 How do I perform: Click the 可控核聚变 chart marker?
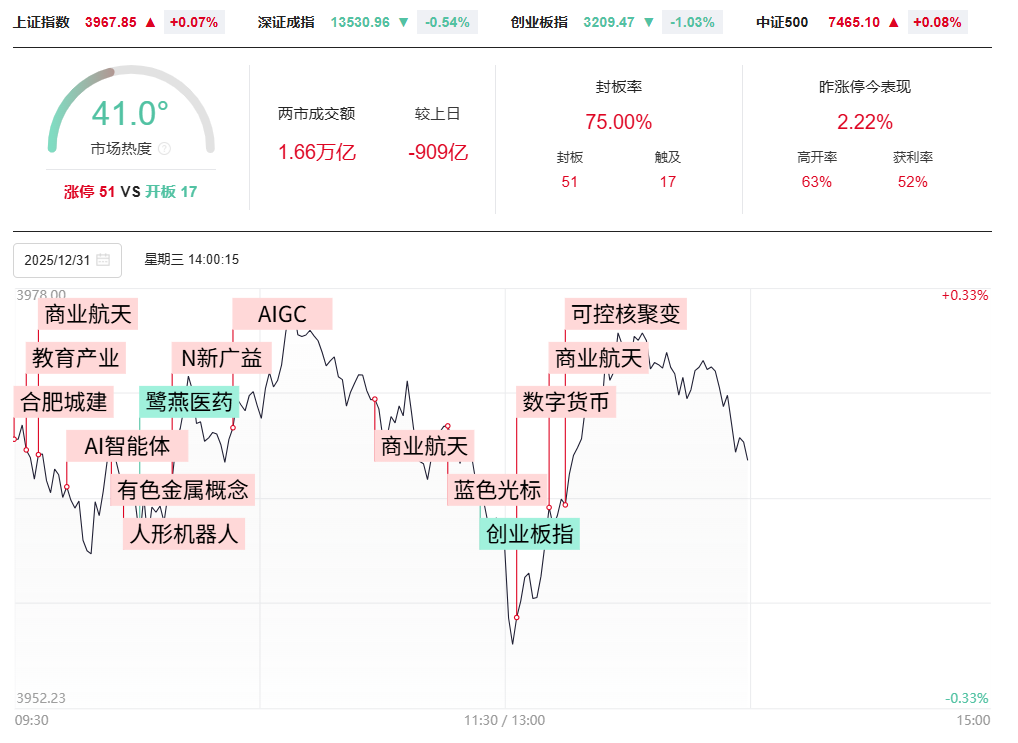626,314
